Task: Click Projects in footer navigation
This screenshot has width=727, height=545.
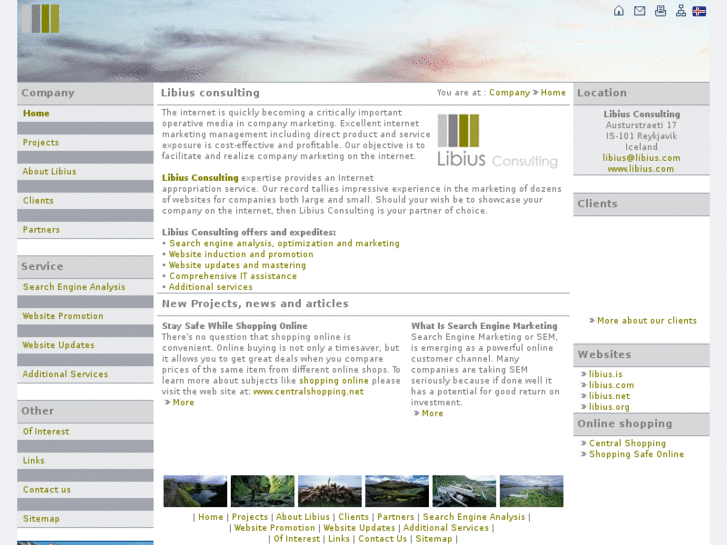Action: click(250, 517)
